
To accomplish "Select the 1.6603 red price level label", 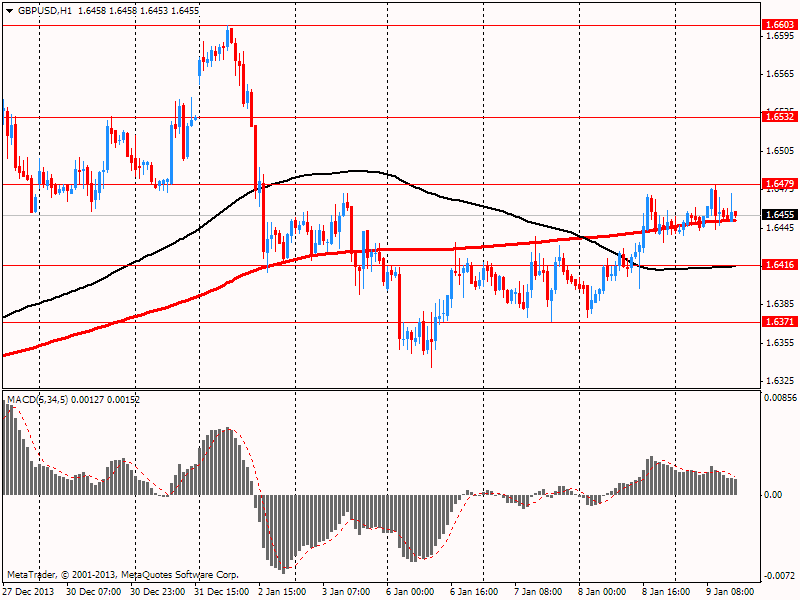I will point(780,24).
